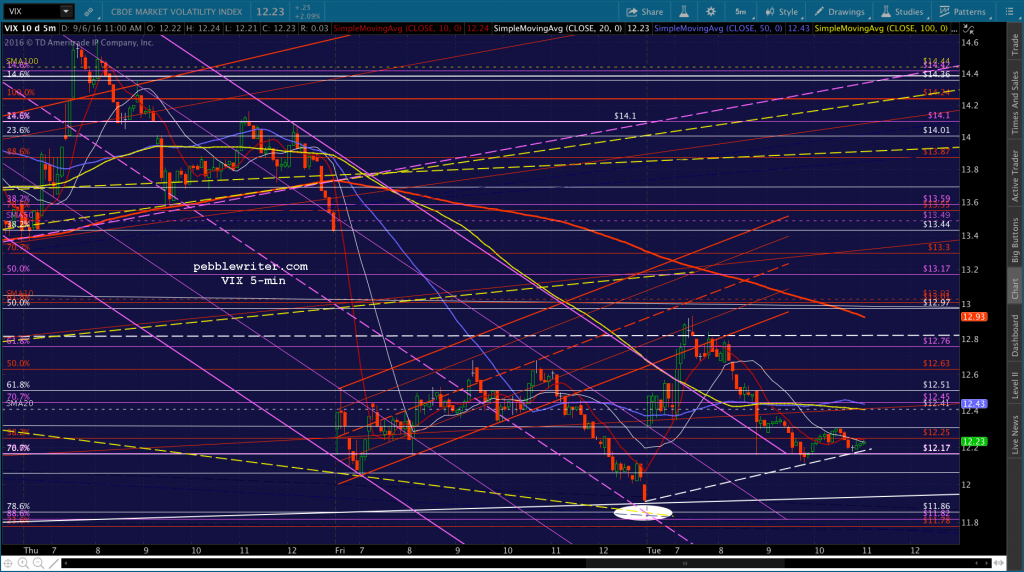Click the 'D: 9/6/16 11:00 AM' date readout

coord(101,28)
